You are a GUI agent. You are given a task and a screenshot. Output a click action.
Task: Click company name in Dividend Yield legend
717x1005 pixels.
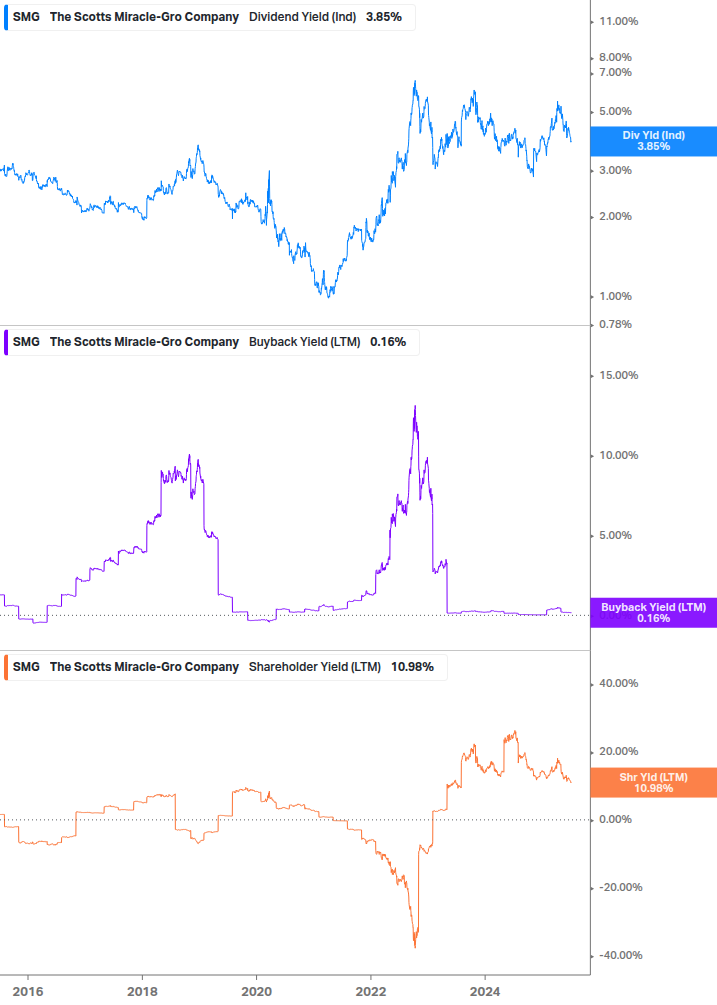(x=144, y=17)
